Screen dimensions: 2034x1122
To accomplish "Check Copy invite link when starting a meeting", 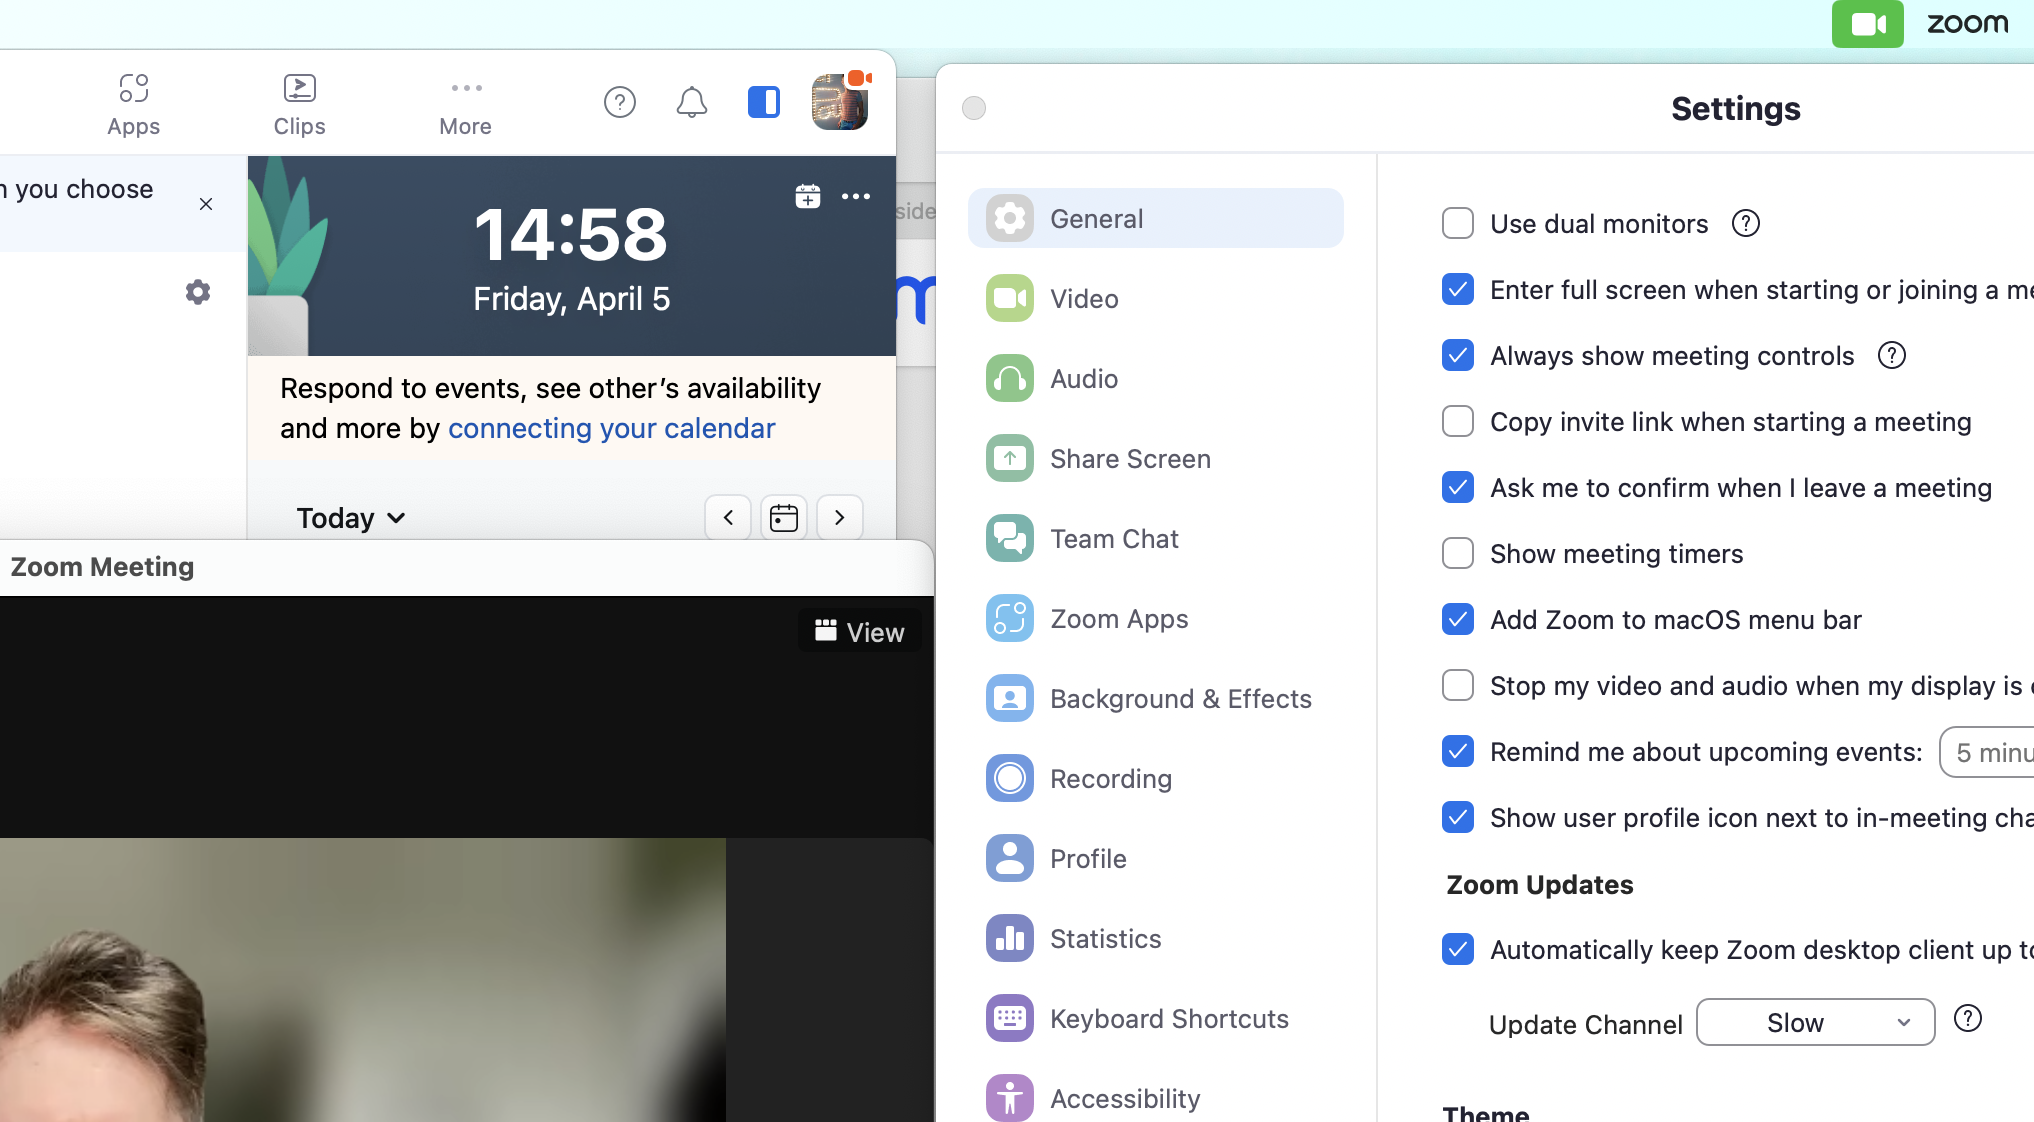I will [x=1457, y=422].
